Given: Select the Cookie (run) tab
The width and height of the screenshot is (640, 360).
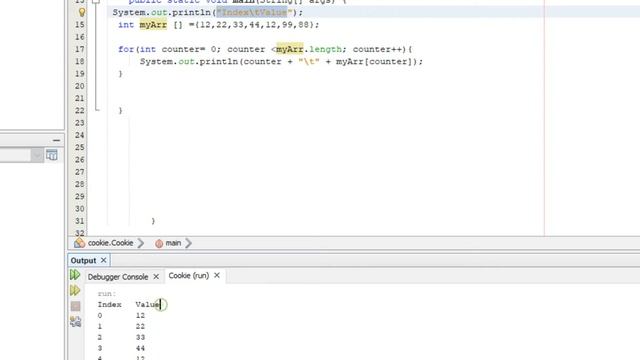Looking at the screenshot, I should [189, 276].
